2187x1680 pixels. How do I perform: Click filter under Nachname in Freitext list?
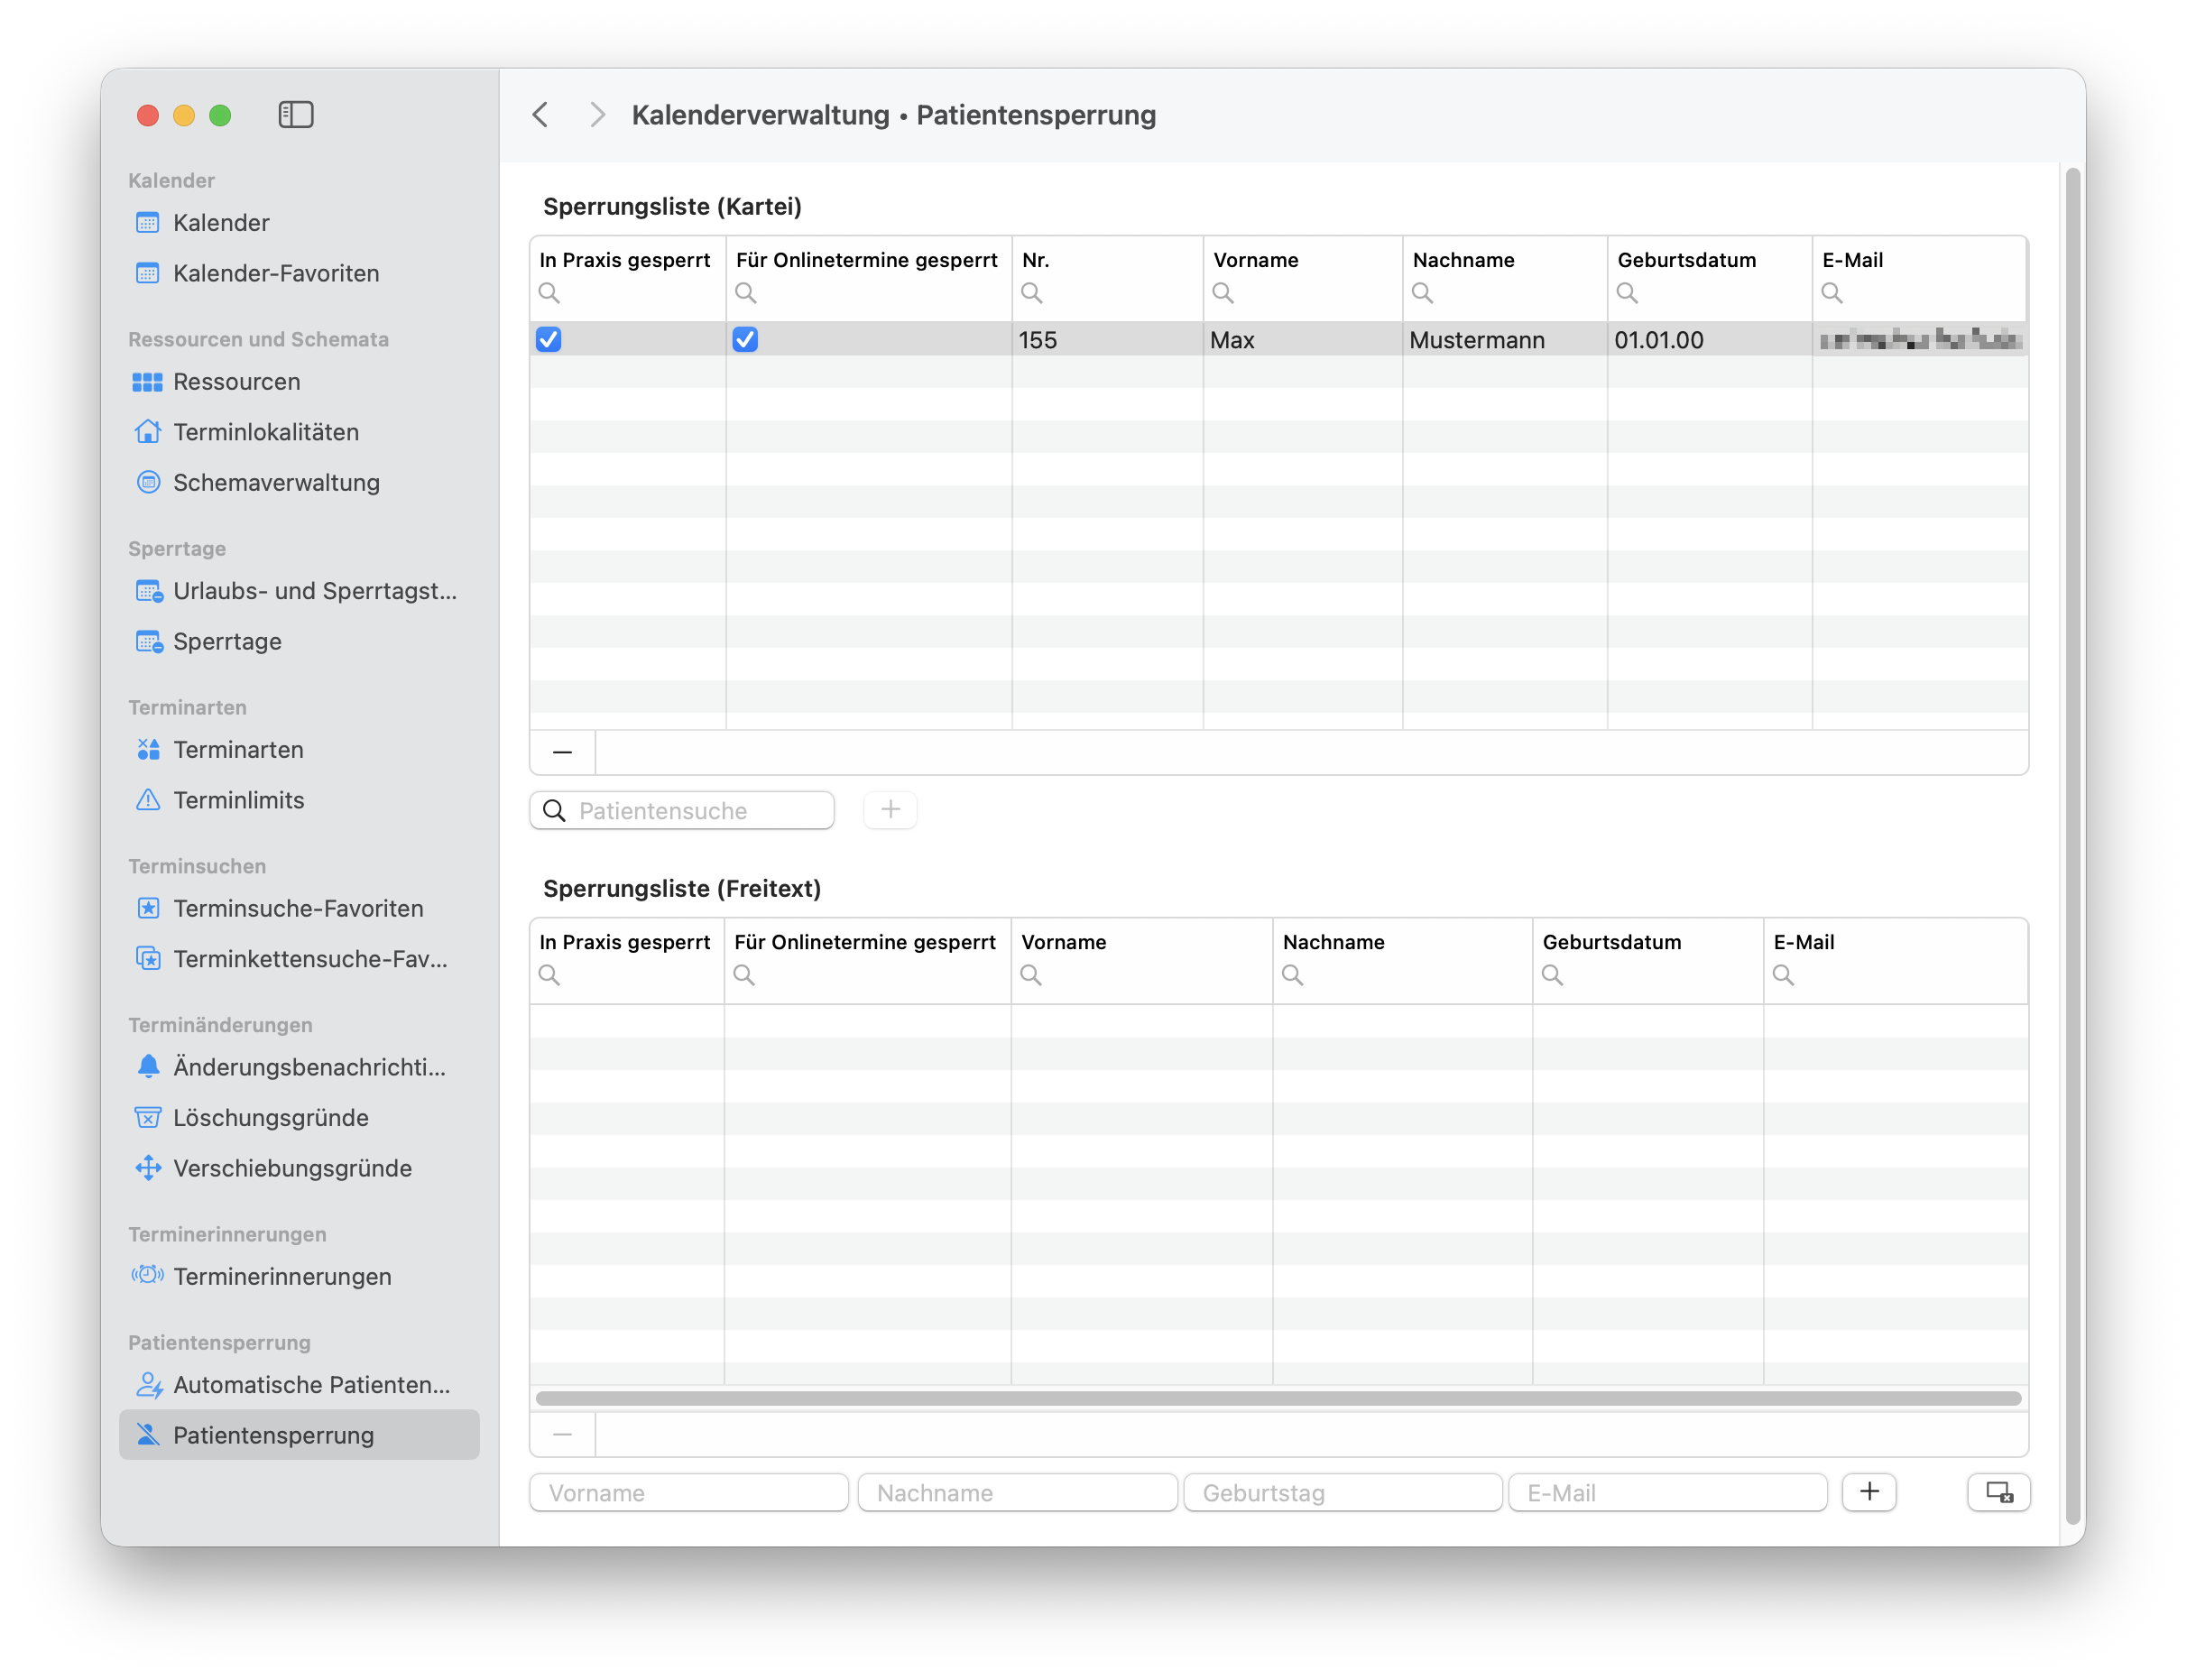(1402, 975)
